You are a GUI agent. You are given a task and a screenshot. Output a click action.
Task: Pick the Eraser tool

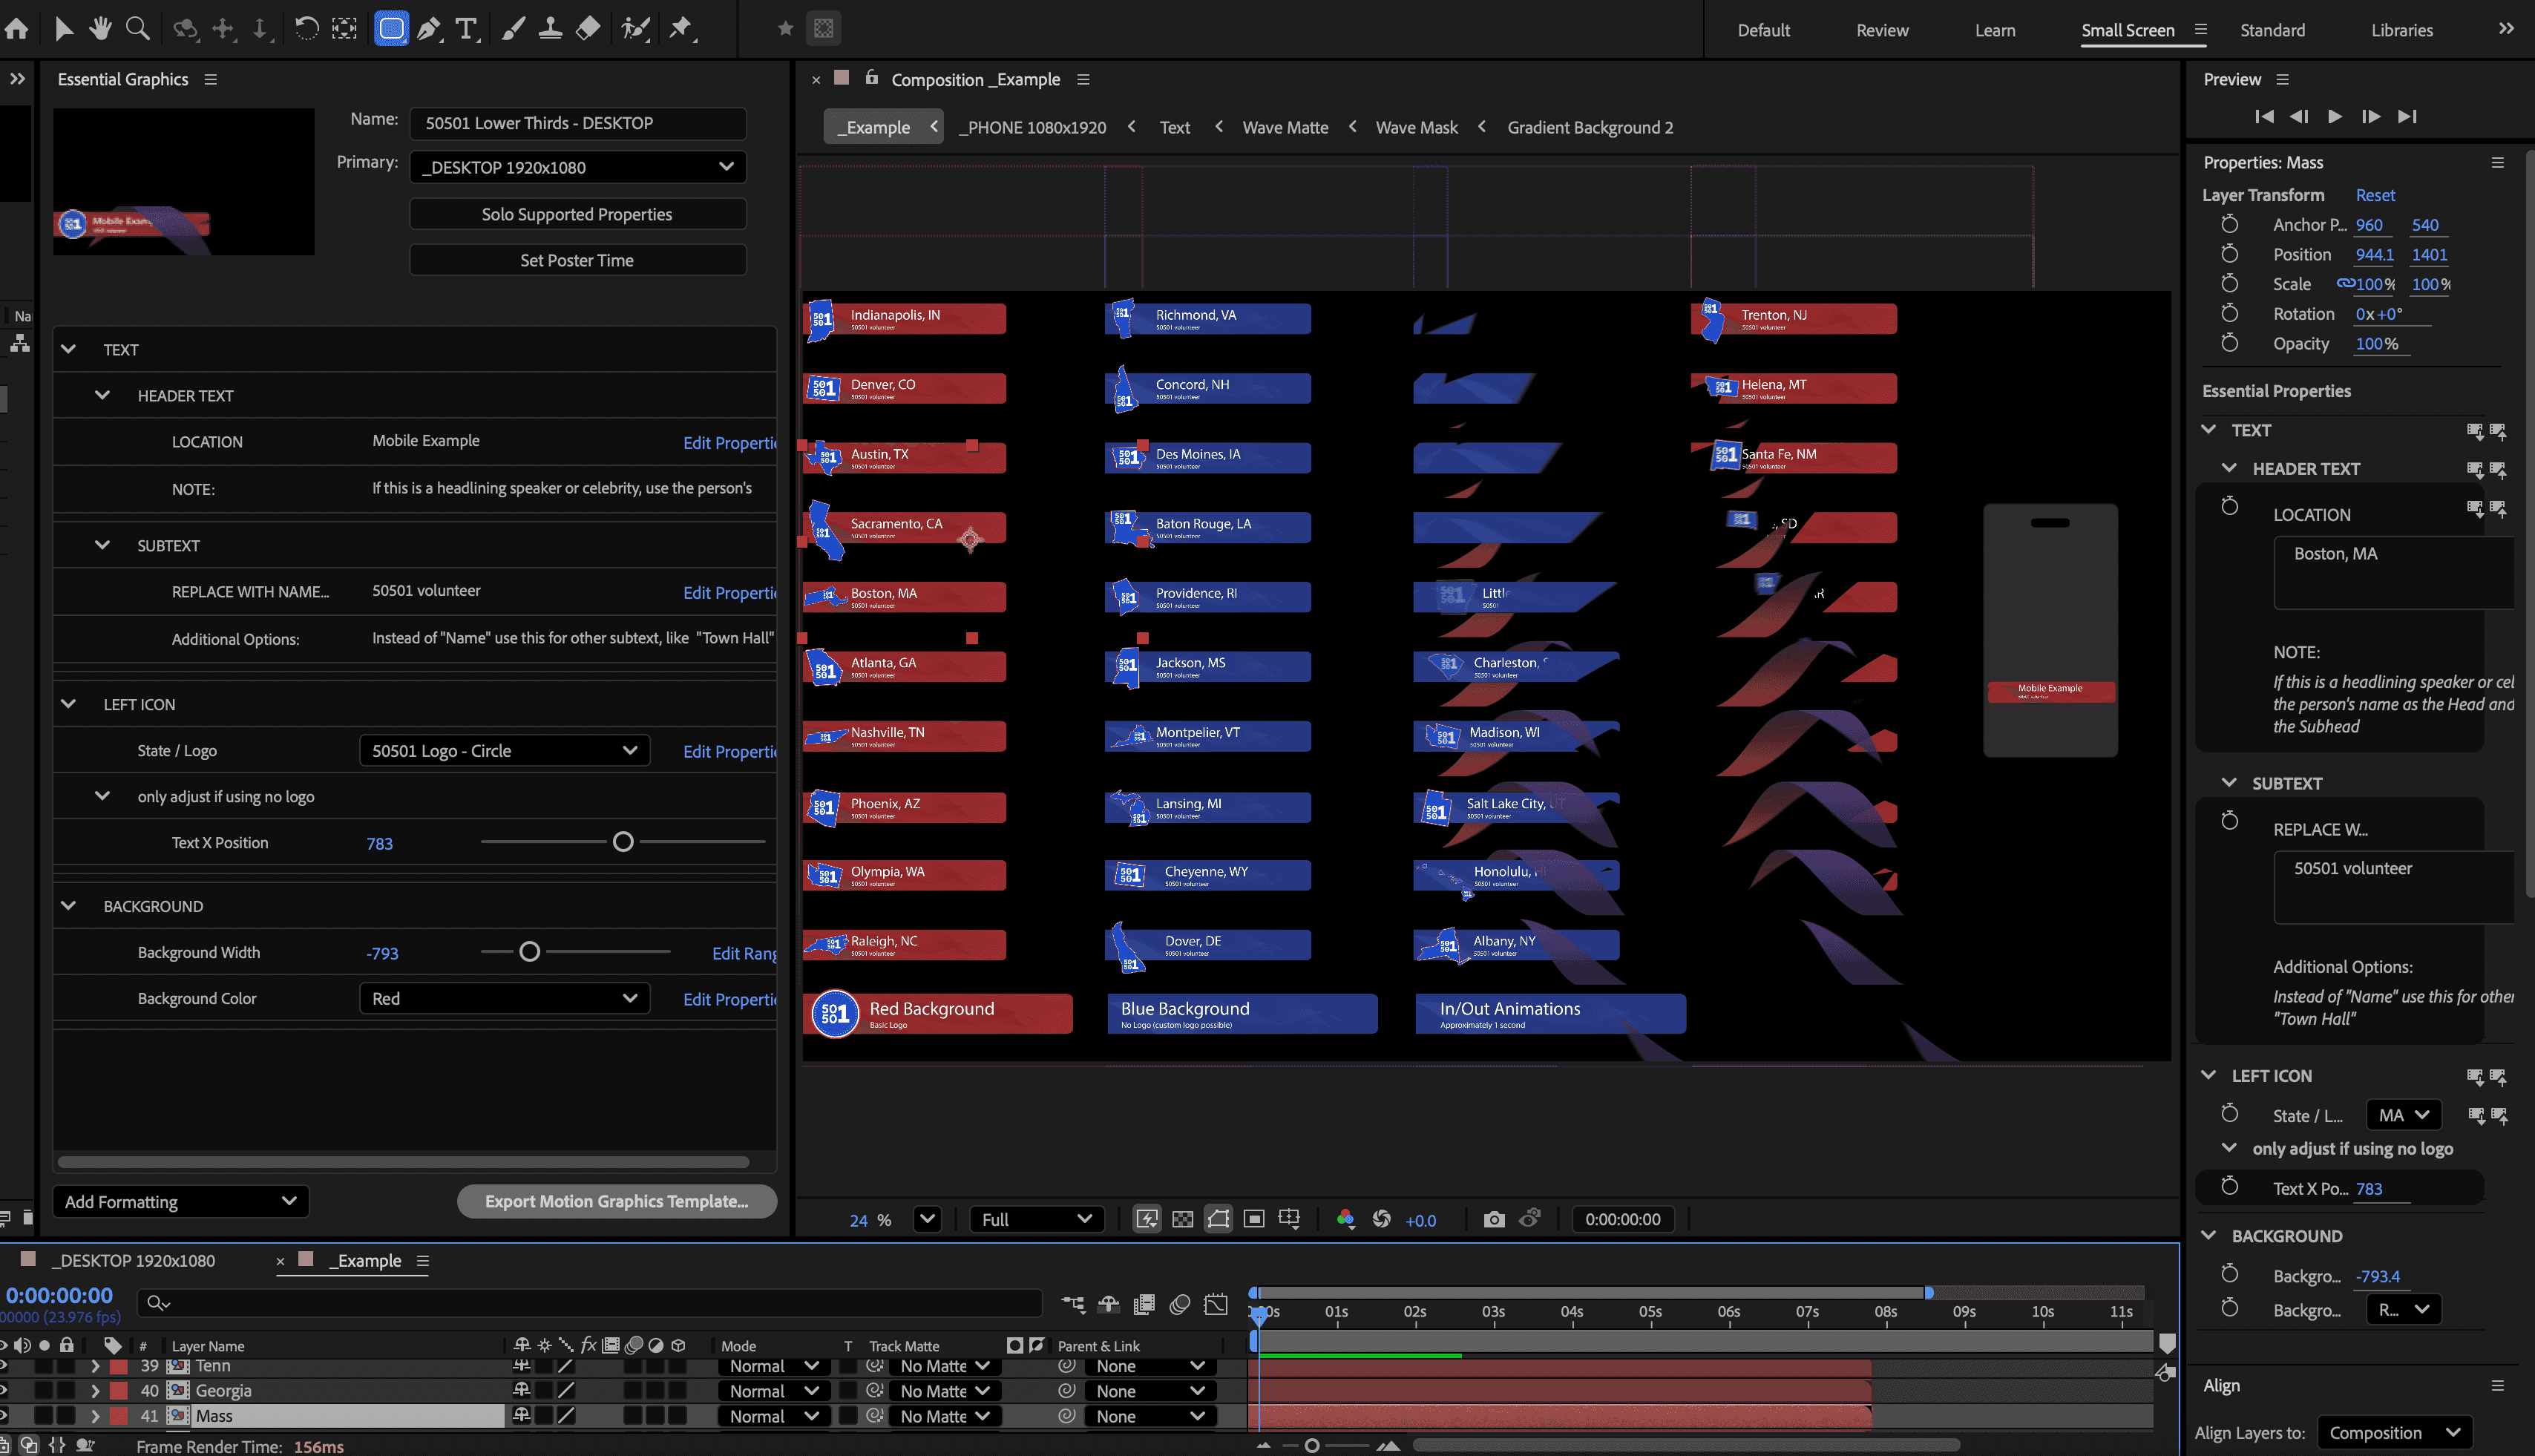[588, 28]
